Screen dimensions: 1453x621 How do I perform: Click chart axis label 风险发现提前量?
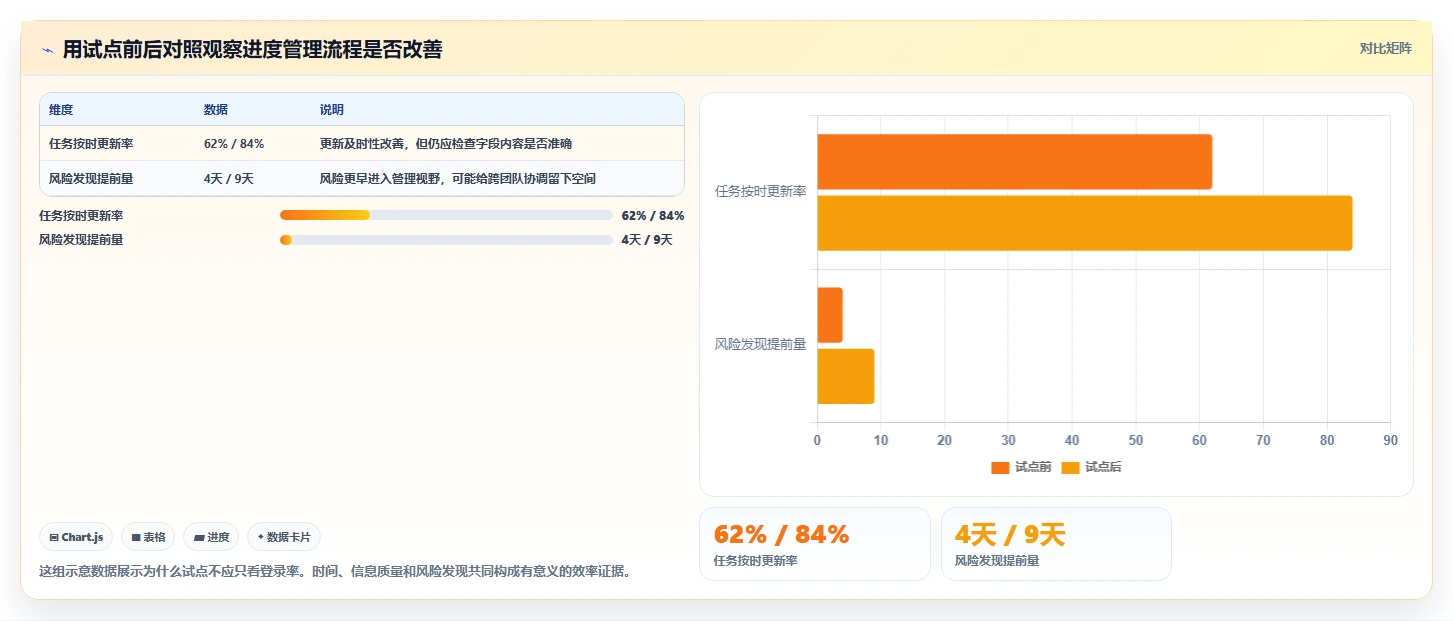760,345
